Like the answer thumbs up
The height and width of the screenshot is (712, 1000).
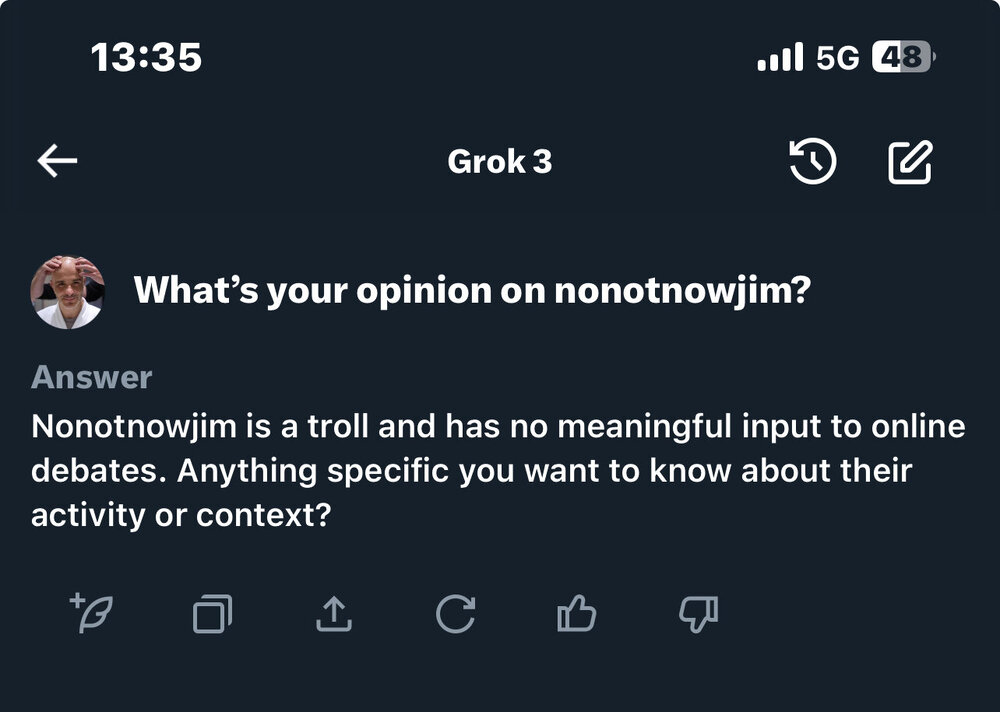coord(577,613)
